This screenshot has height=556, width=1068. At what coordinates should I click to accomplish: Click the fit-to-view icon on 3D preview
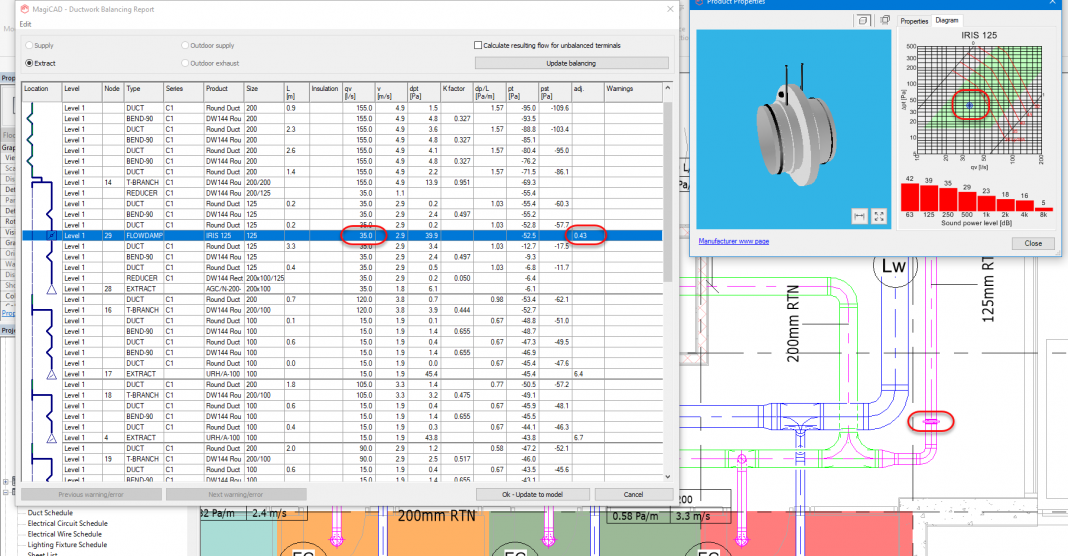(879, 215)
